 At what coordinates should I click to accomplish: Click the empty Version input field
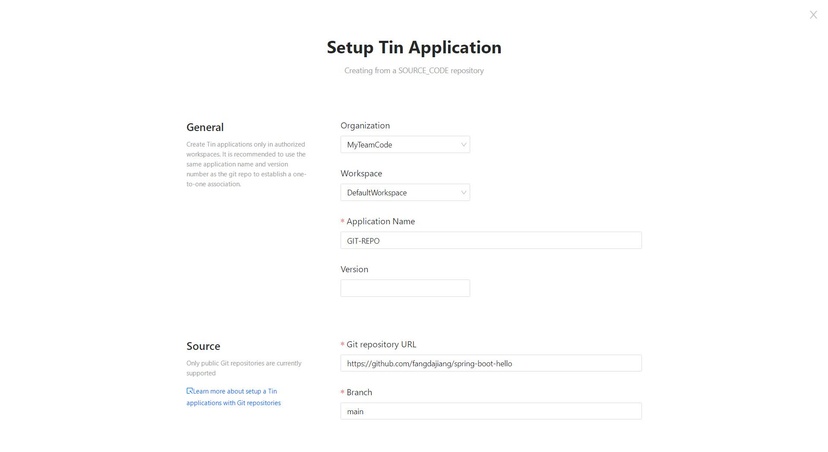pos(405,288)
